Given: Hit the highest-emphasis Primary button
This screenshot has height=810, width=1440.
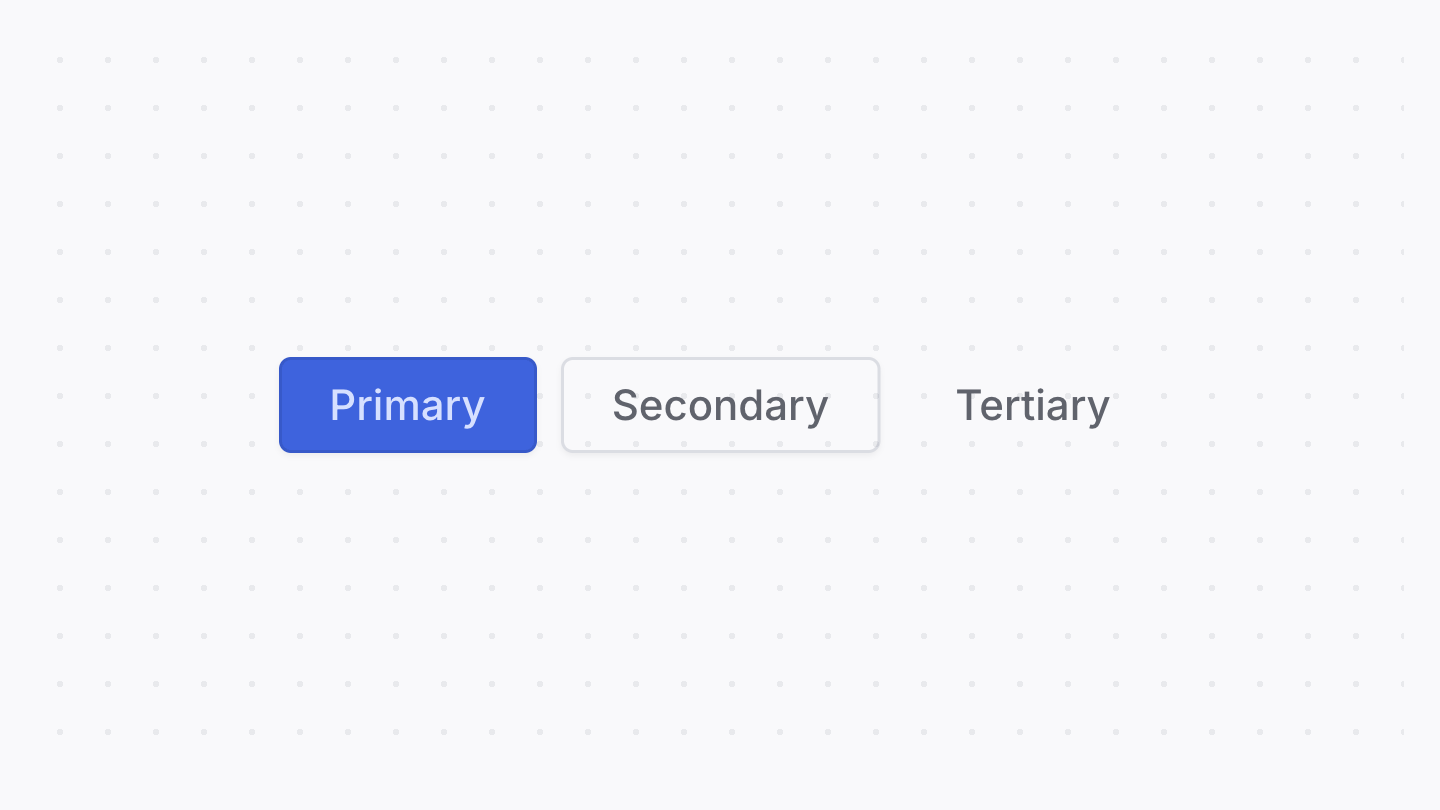Looking at the screenshot, I should 408,405.
